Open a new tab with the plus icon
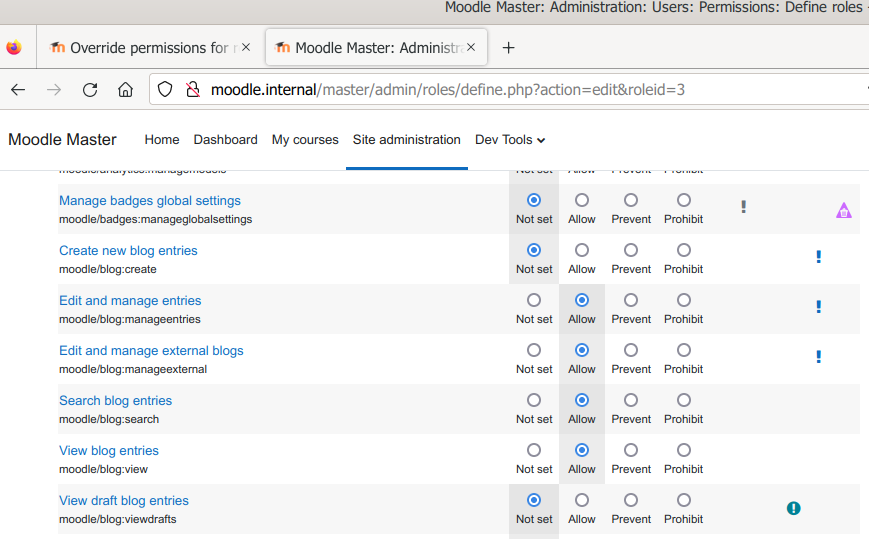Viewport: 869px width, 539px height. 508,48
